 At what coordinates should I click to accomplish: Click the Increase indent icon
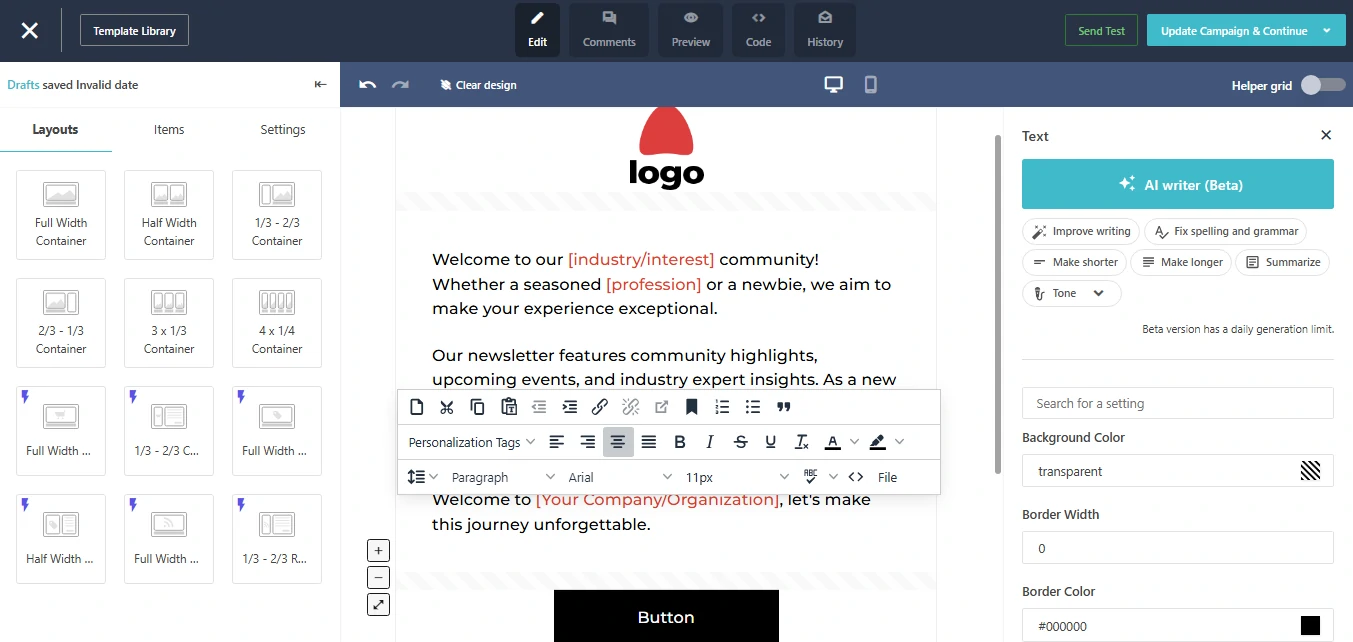570,407
